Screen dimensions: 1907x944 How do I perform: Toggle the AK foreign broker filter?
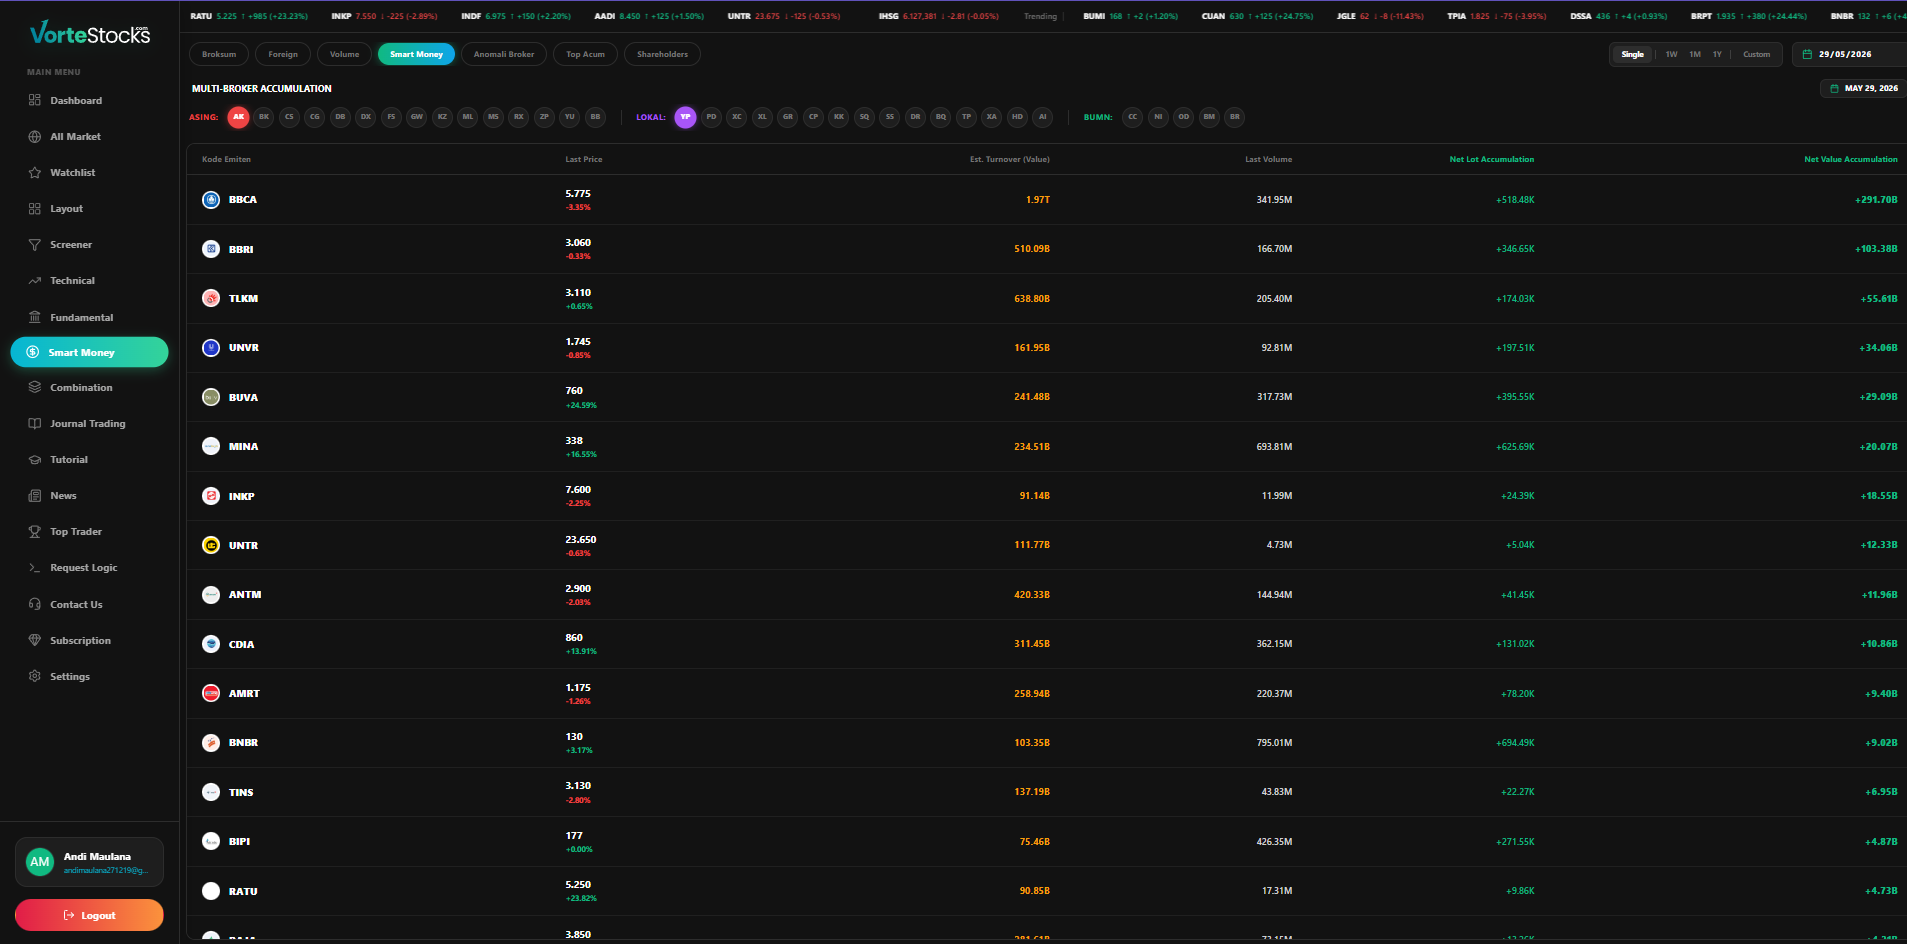click(238, 117)
